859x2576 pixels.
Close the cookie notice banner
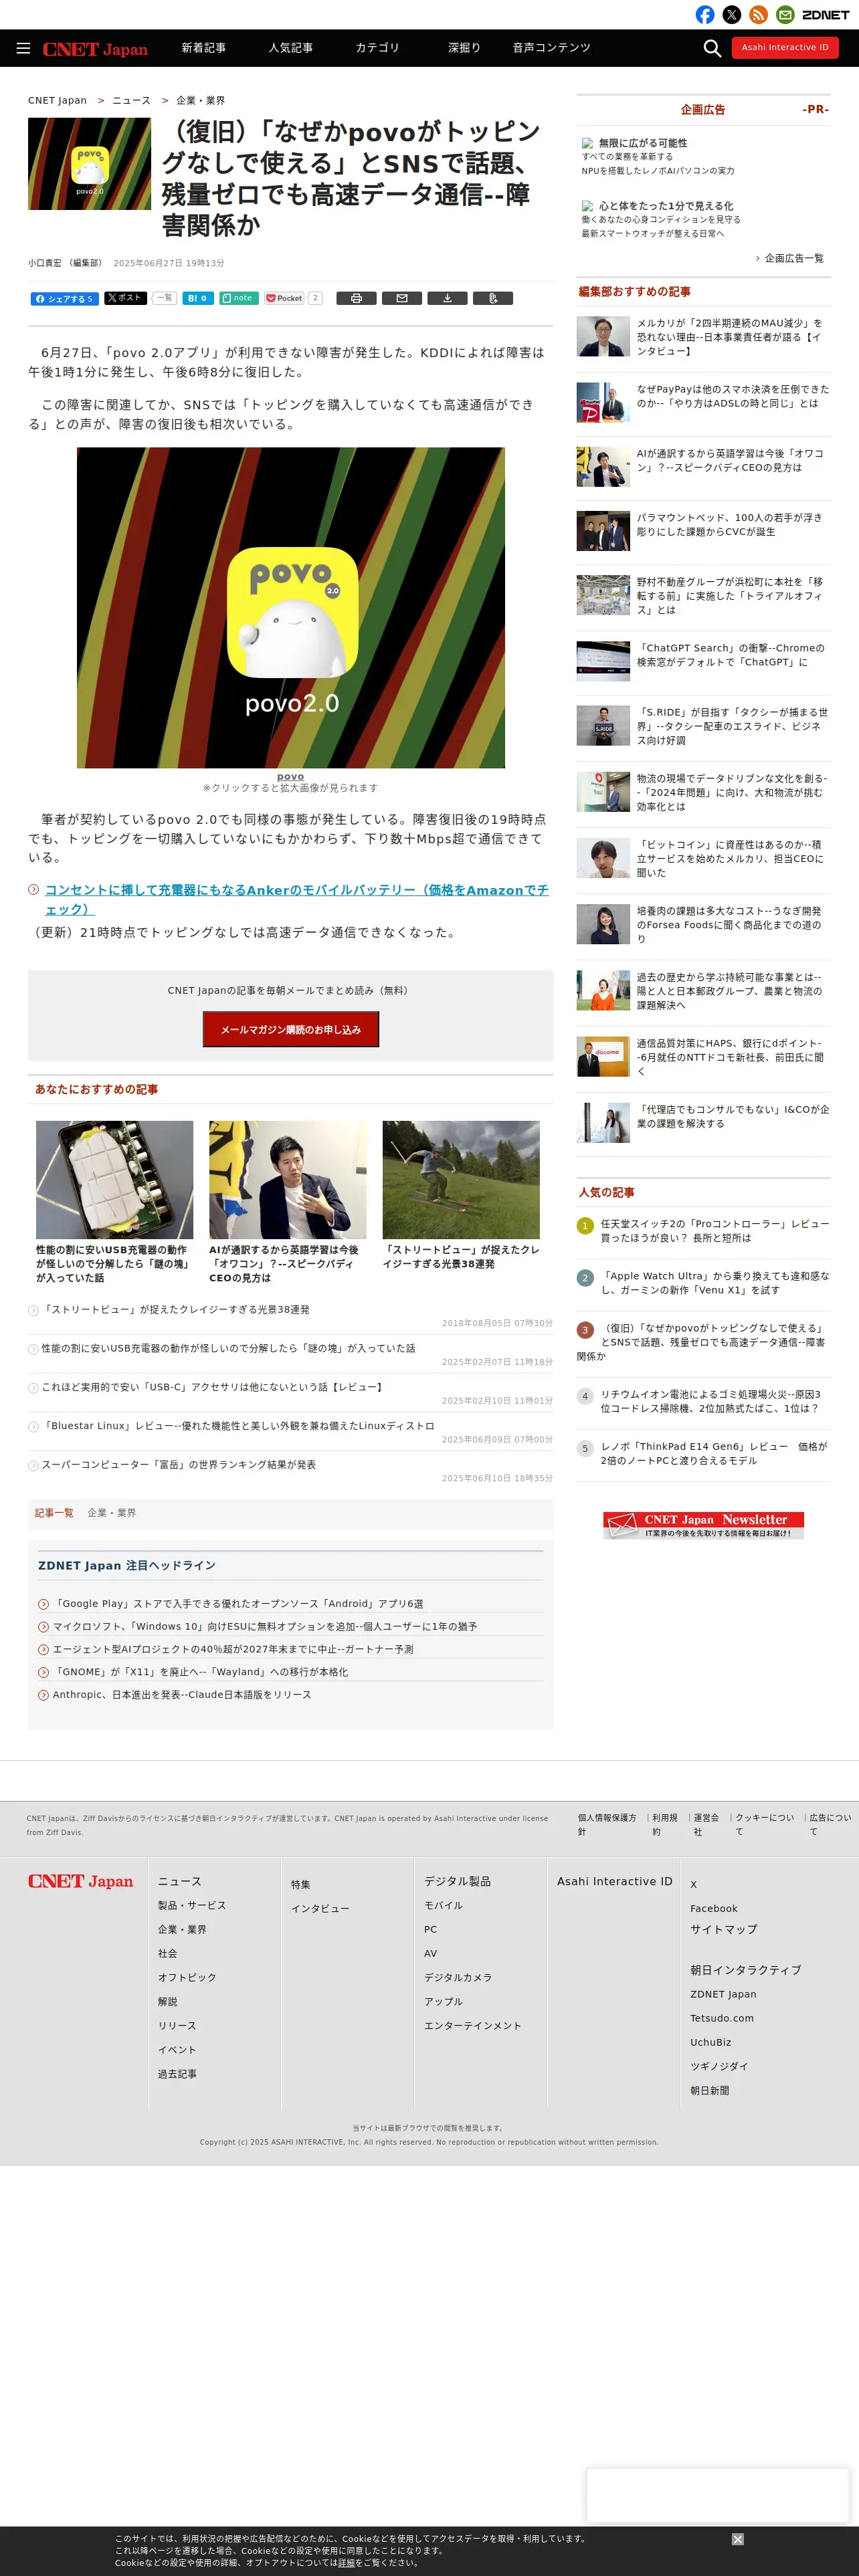(x=737, y=2539)
